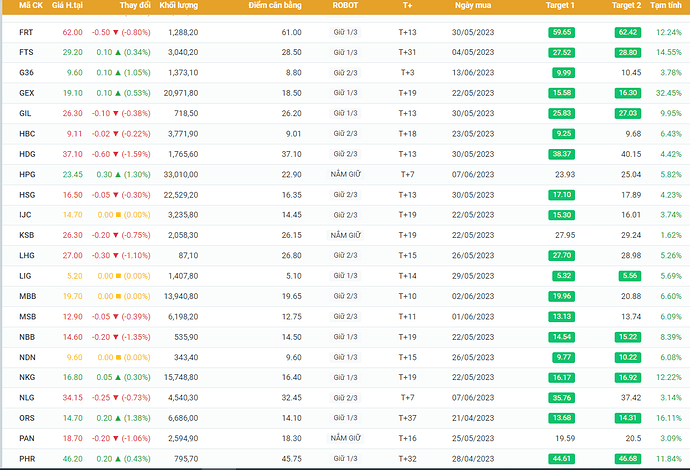
Task: Open the MBB stock symbol
Action: pos(27,296)
